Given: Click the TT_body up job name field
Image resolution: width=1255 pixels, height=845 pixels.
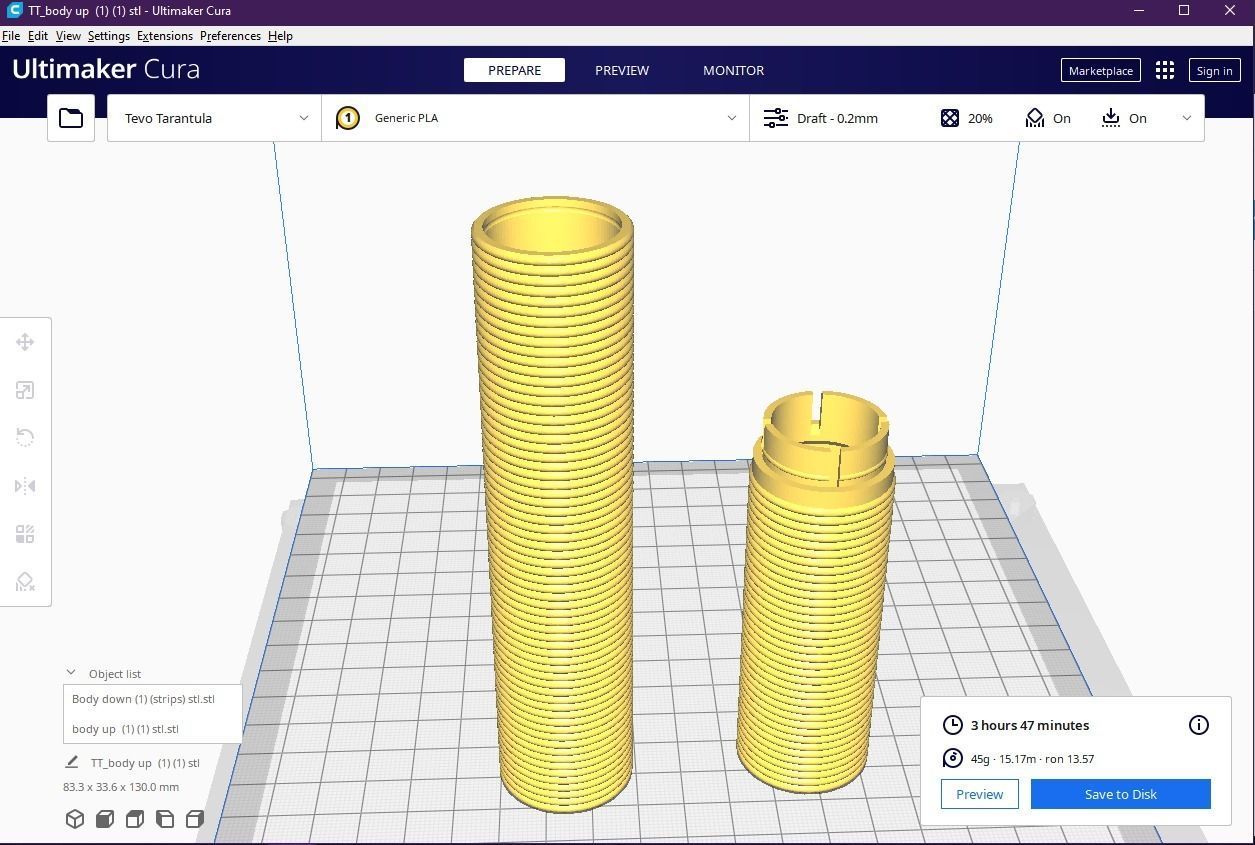Looking at the screenshot, I should tap(145, 763).
